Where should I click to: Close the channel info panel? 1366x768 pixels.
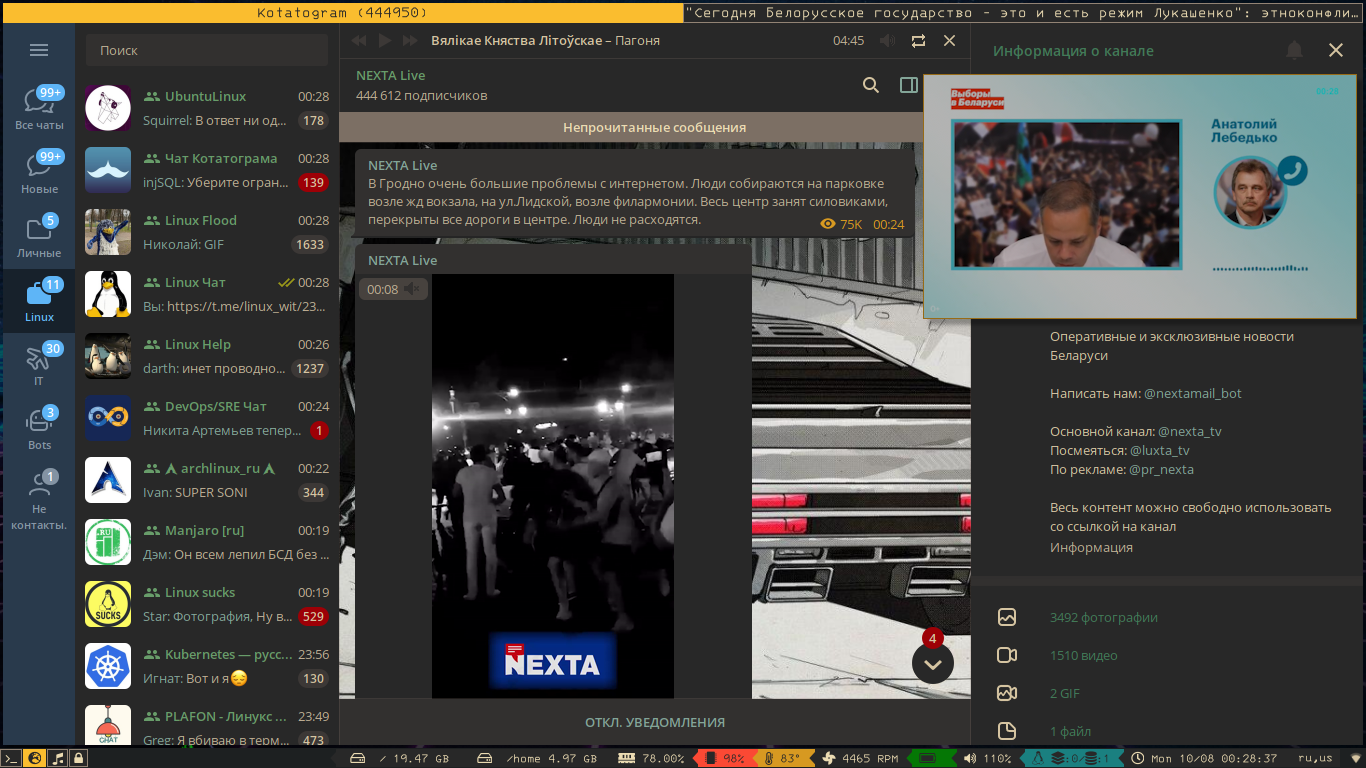point(1336,50)
